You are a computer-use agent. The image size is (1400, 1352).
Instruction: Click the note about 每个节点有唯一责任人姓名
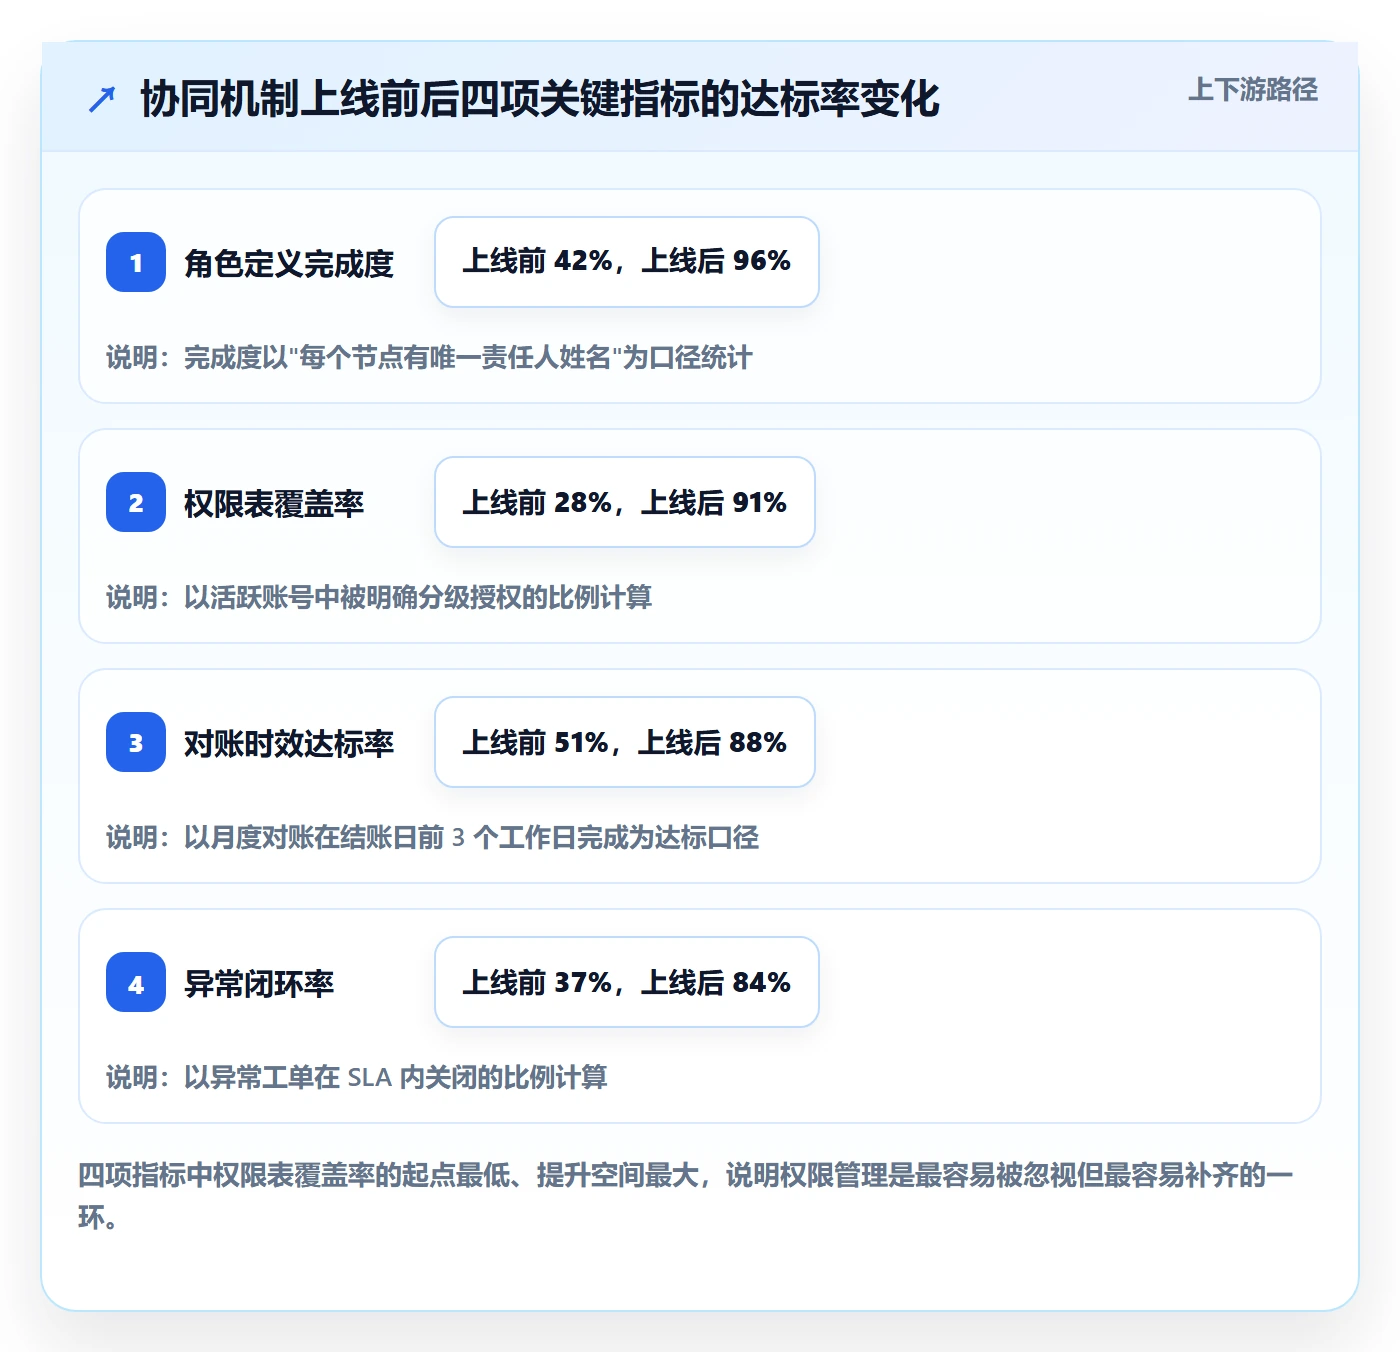[x=429, y=357]
